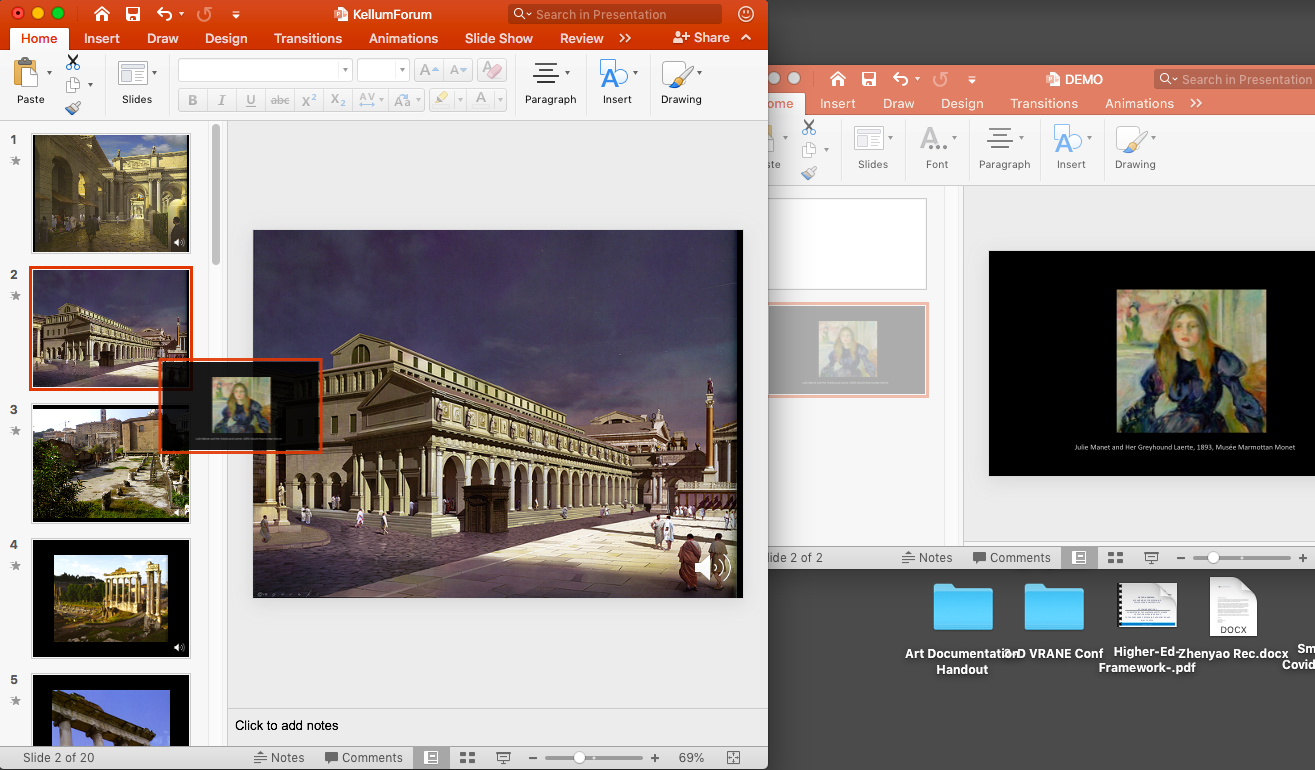Image resolution: width=1315 pixels, height=770 pixels.
Task: Adjust zoom slider in KellumForum status bar
Action: 579,758
